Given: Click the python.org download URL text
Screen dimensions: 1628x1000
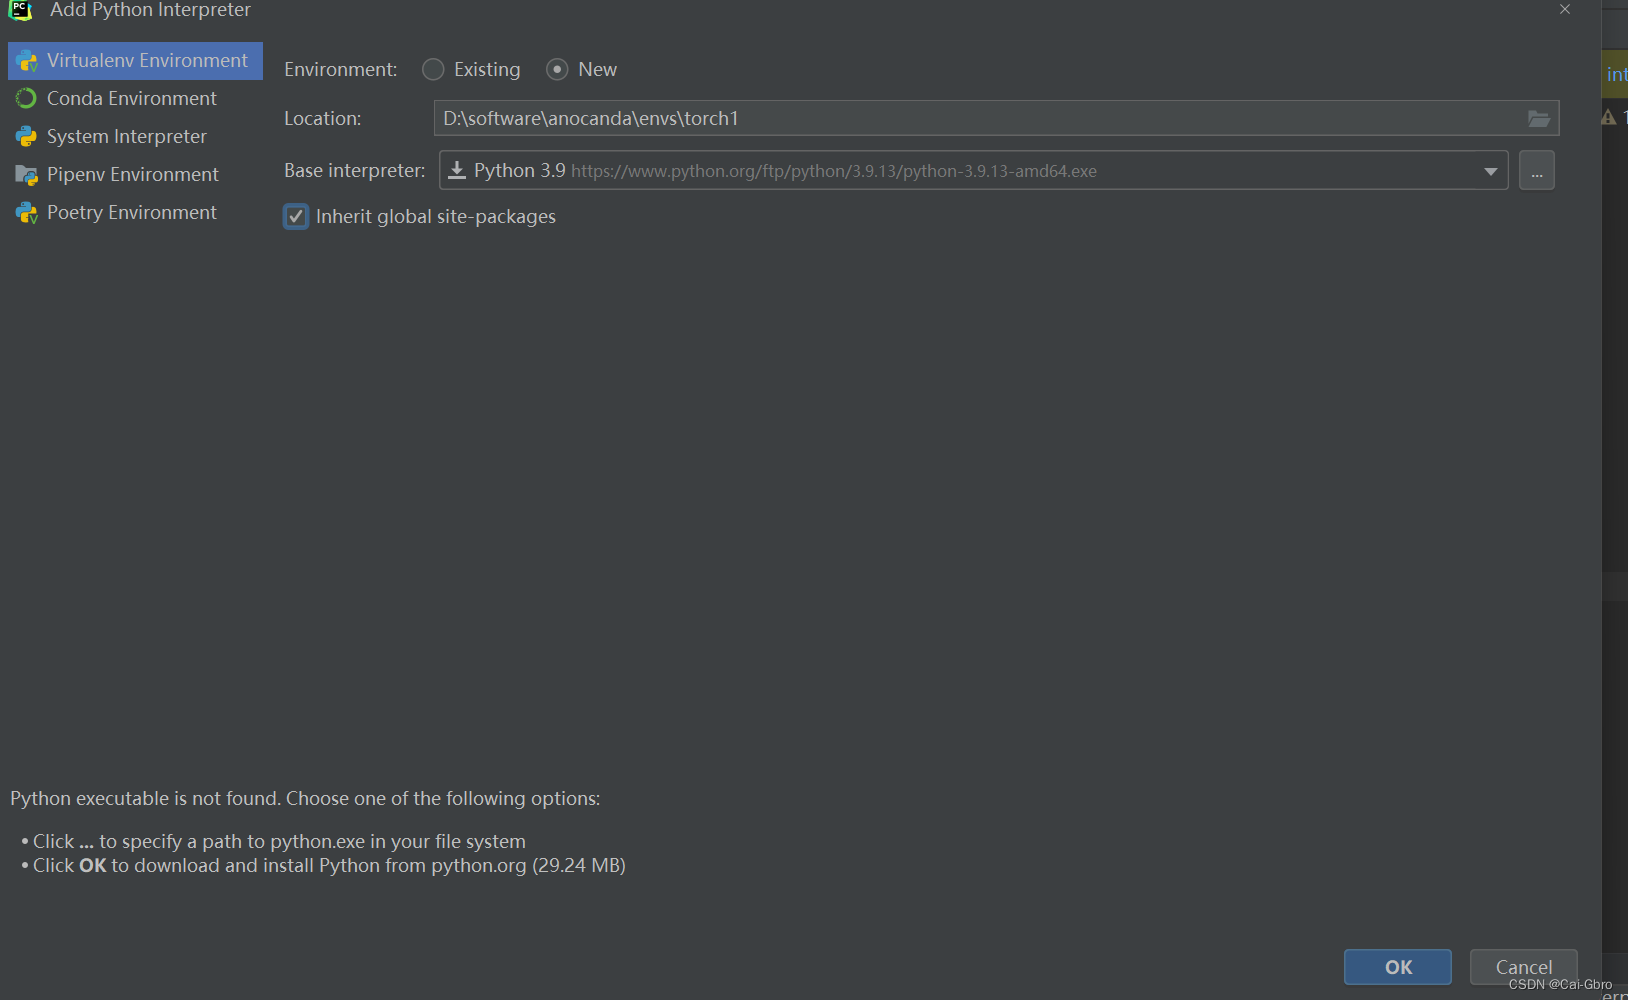Looking at the screenshot, I should pyautogui.click(x=834, y=171).
